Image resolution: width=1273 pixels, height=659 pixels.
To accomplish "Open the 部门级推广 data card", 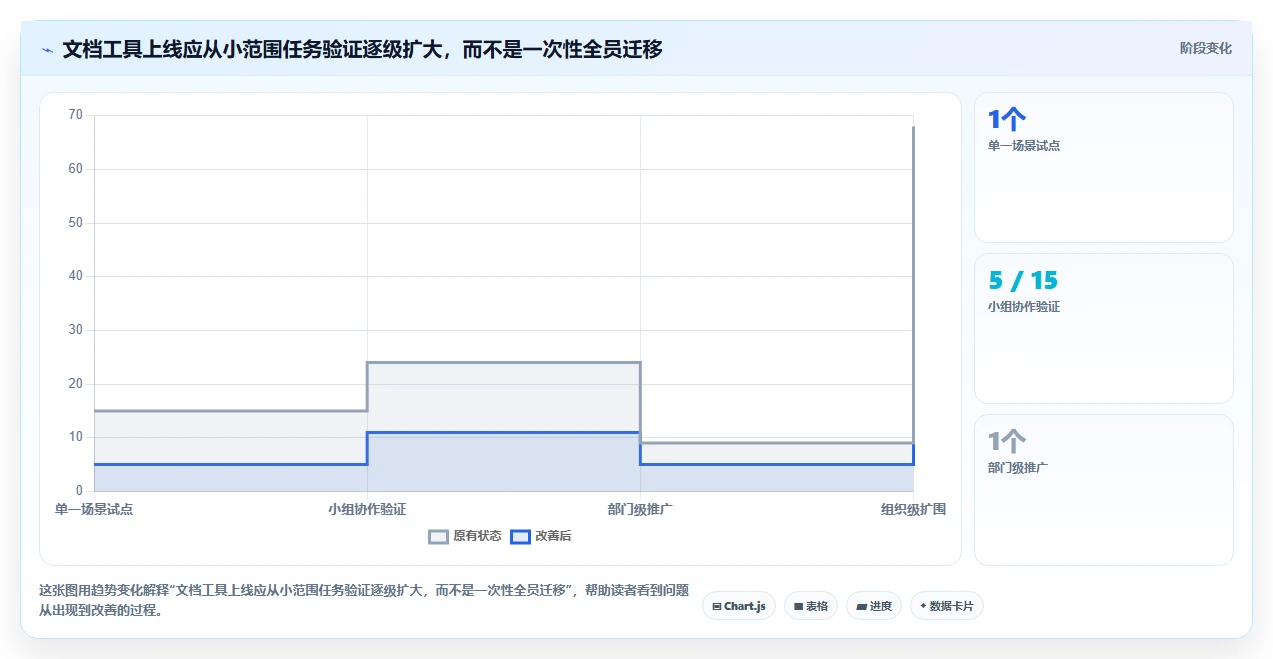I will [x=1104, y=489].
